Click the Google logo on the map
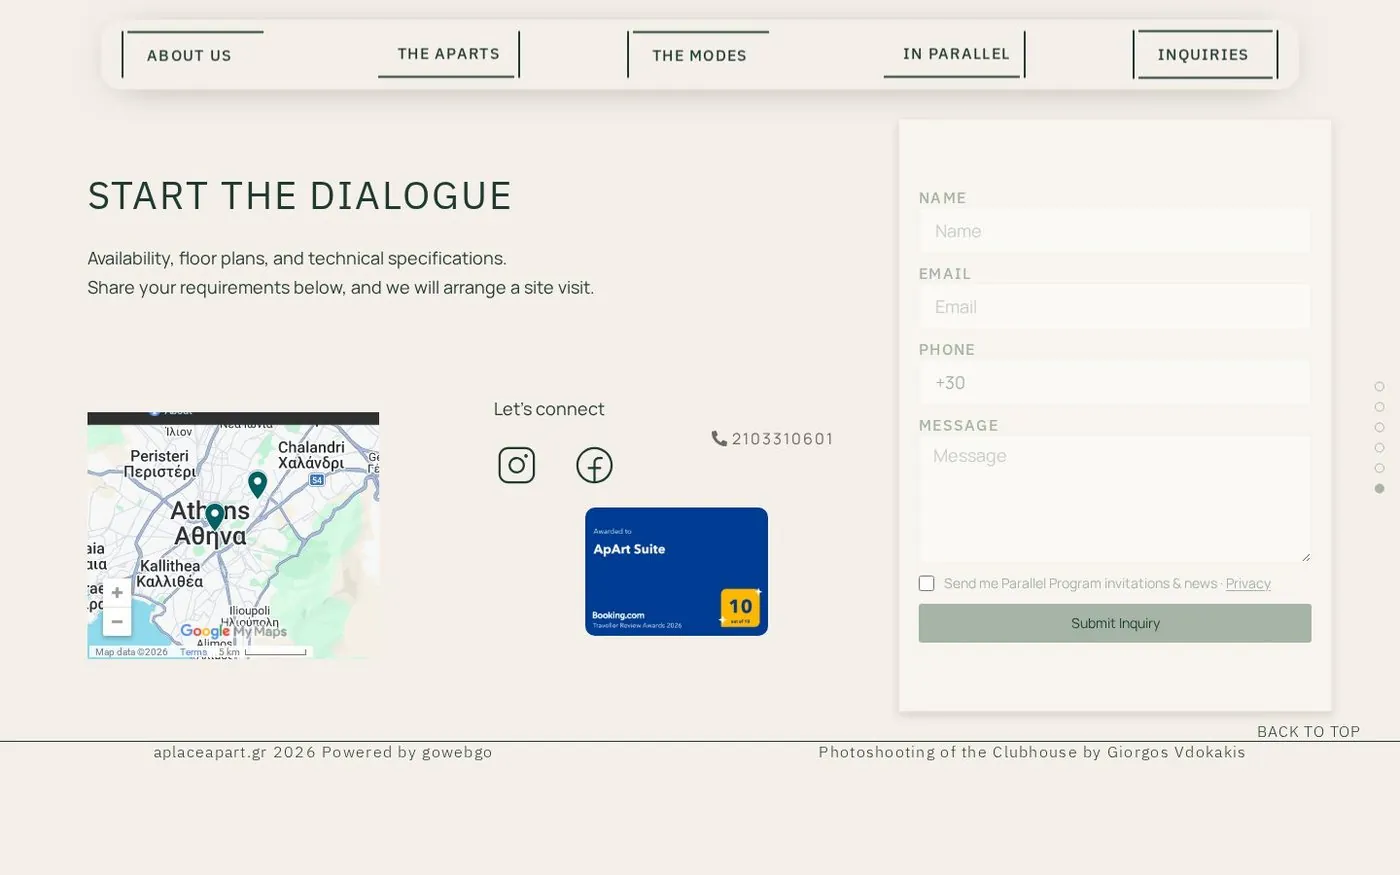Viewport: 1400px width, 875px height. click(x=205, y=632)
